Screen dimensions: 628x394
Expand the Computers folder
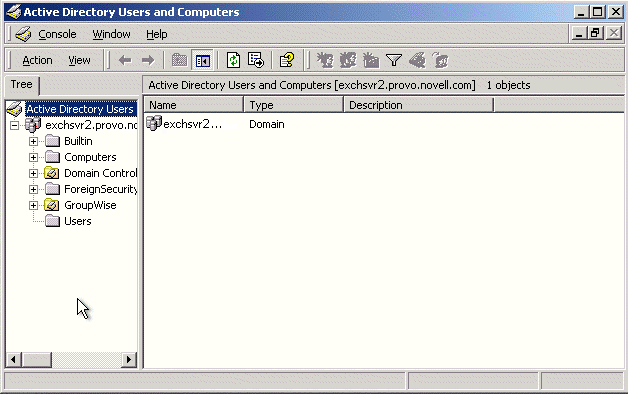34,157
